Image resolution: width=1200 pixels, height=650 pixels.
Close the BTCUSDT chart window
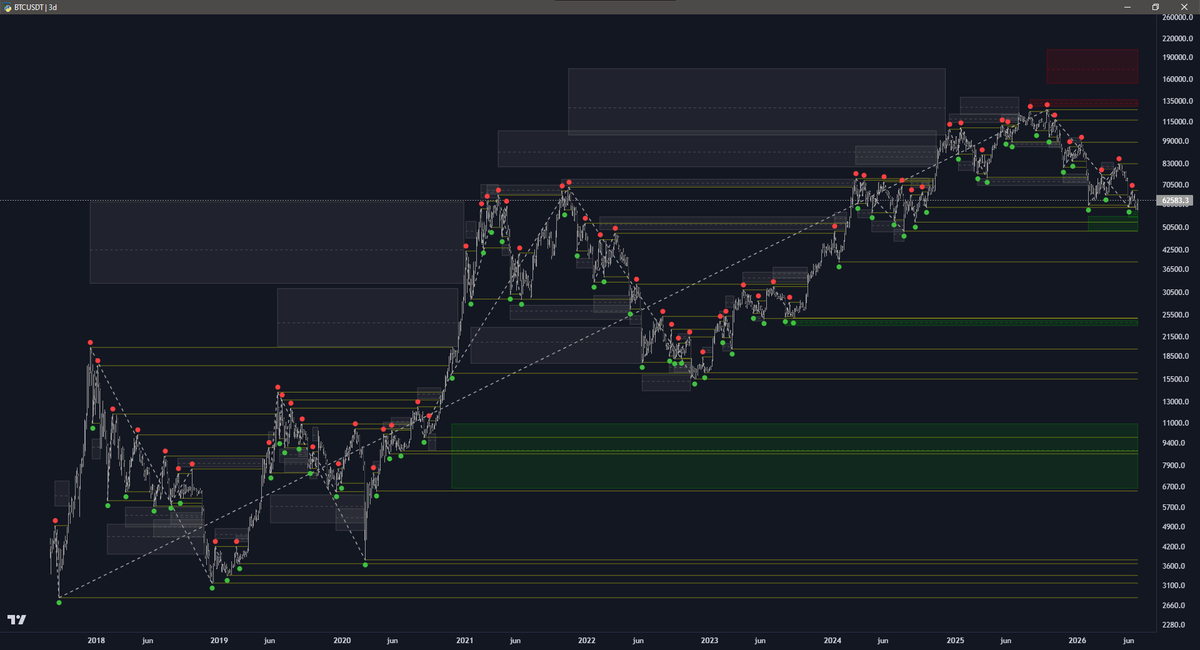coord(1185,7)
